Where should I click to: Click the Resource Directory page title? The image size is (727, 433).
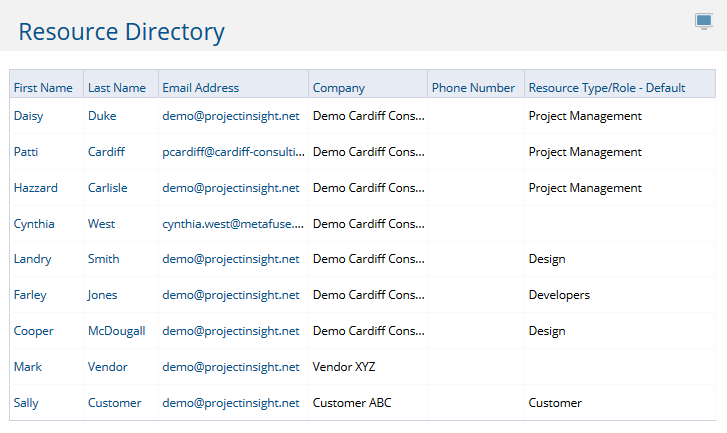coord(121,32)
